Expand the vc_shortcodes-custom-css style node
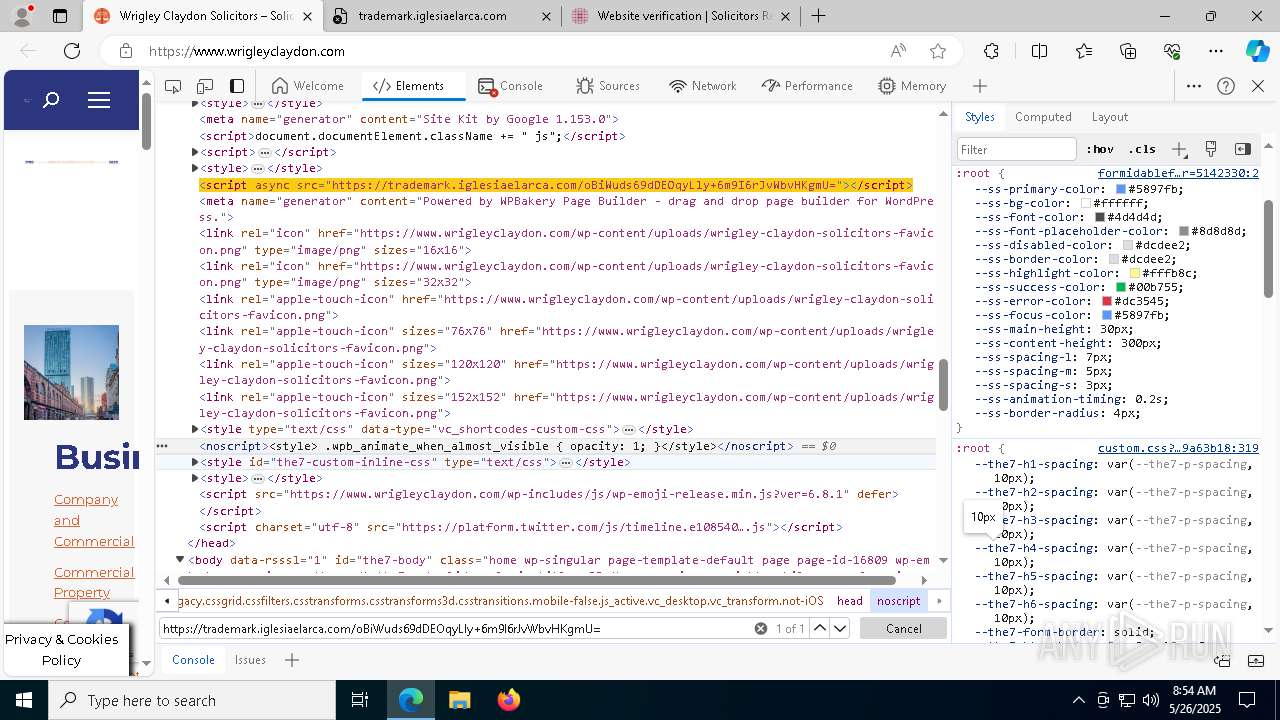 [195, 430]
